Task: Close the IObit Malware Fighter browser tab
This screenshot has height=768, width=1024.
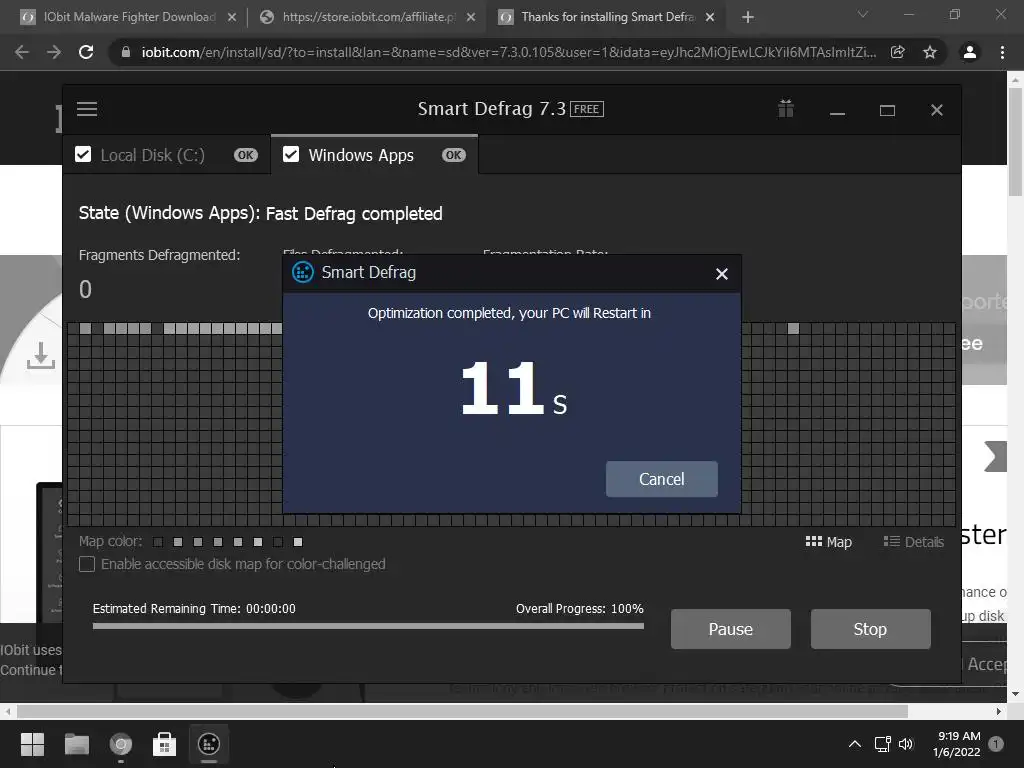Action: pos(232,17)
